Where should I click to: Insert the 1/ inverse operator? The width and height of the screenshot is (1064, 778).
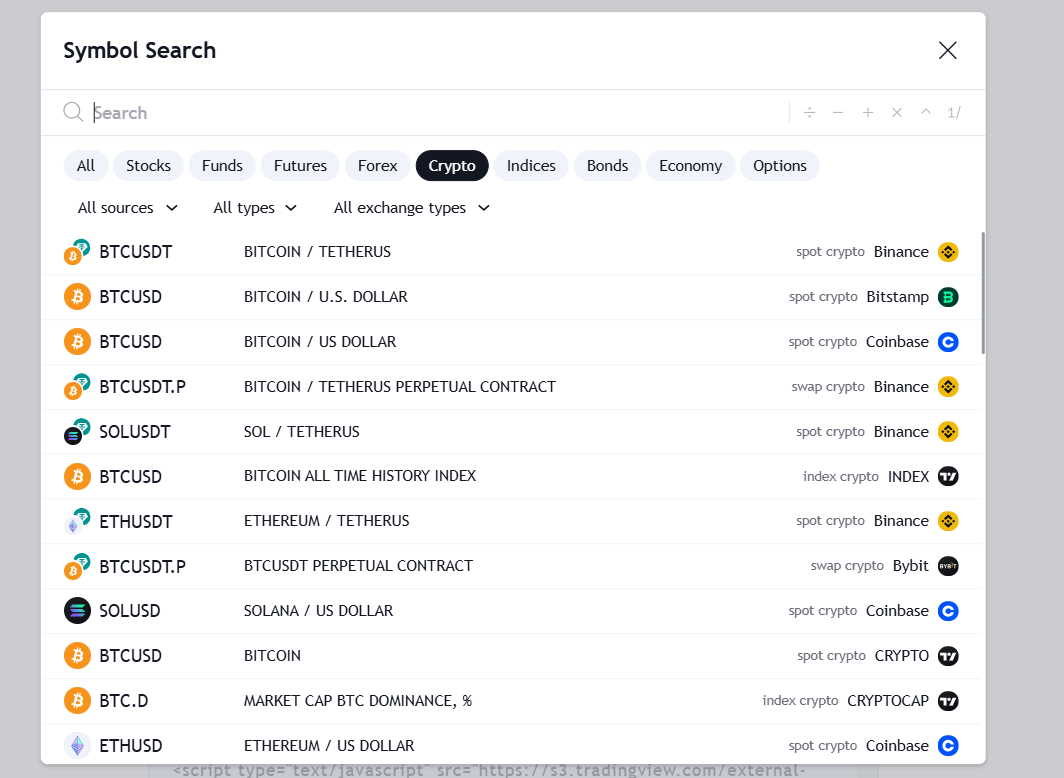[x=954, y=113]
